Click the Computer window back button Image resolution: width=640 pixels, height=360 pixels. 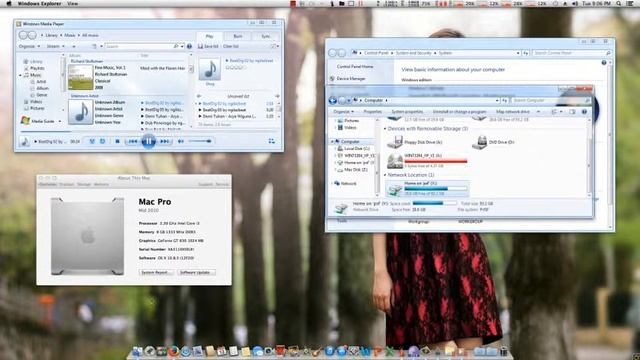333,100
